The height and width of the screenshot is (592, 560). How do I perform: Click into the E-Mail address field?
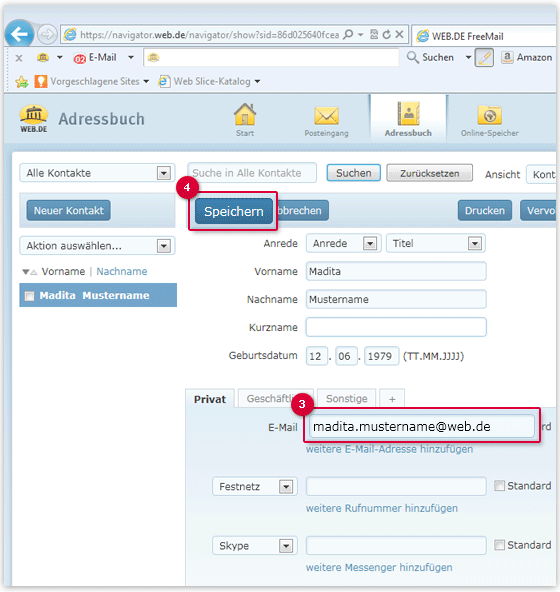pyautogui.click(x=422, y=427)
